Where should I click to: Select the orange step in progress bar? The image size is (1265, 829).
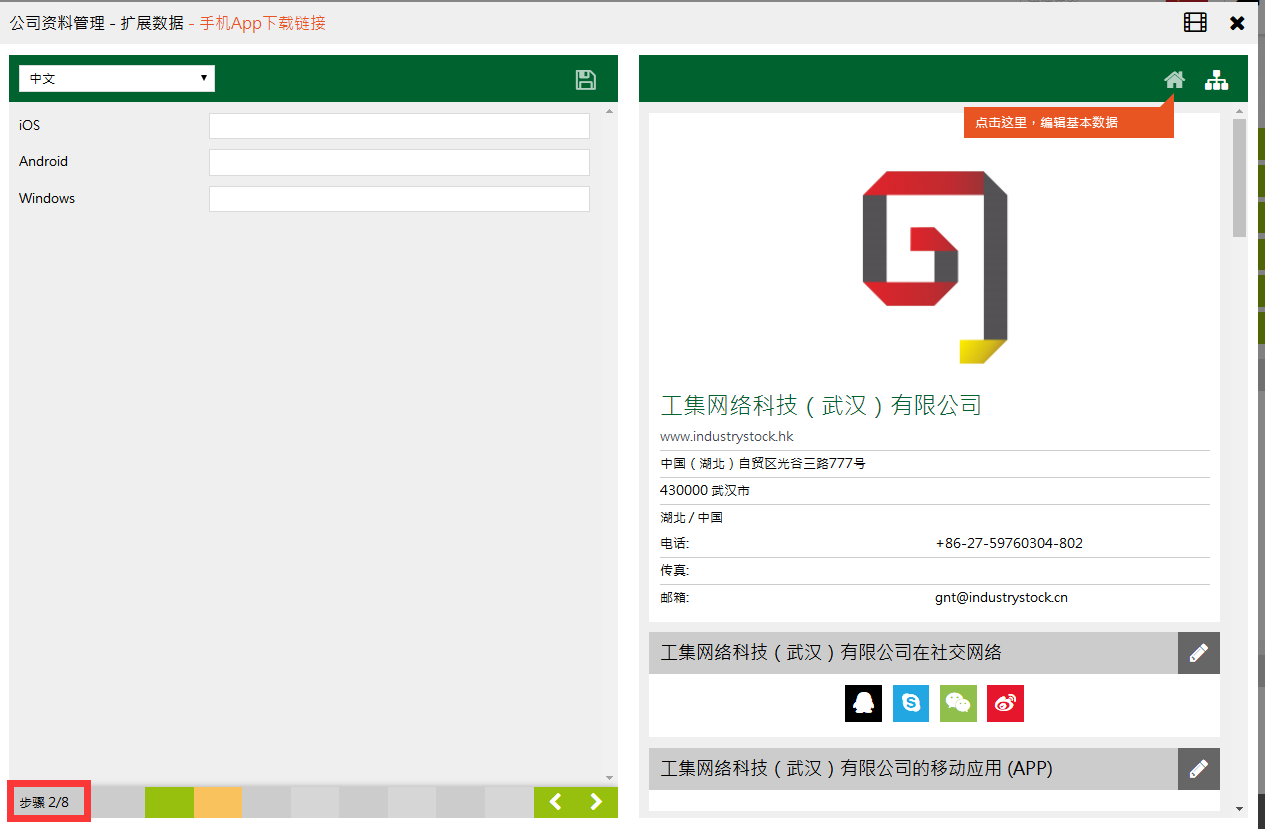217,802
